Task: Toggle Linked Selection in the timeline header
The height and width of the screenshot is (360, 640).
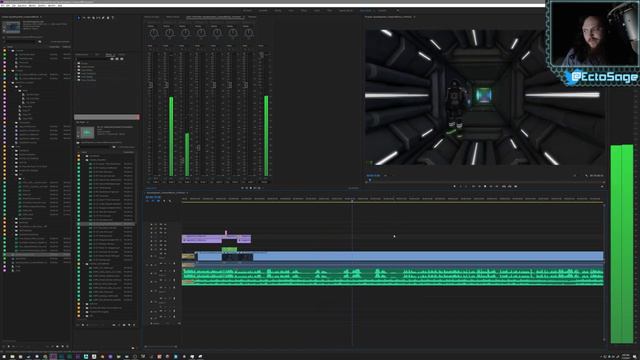Action: pyautogui.click(x=158, y=201)
